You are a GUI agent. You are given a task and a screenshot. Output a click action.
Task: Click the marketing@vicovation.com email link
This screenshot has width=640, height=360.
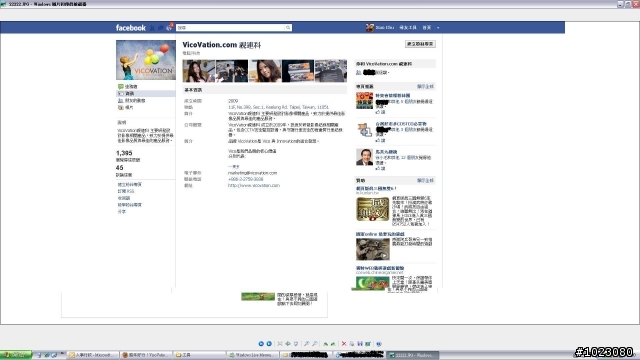coord(252,173)
